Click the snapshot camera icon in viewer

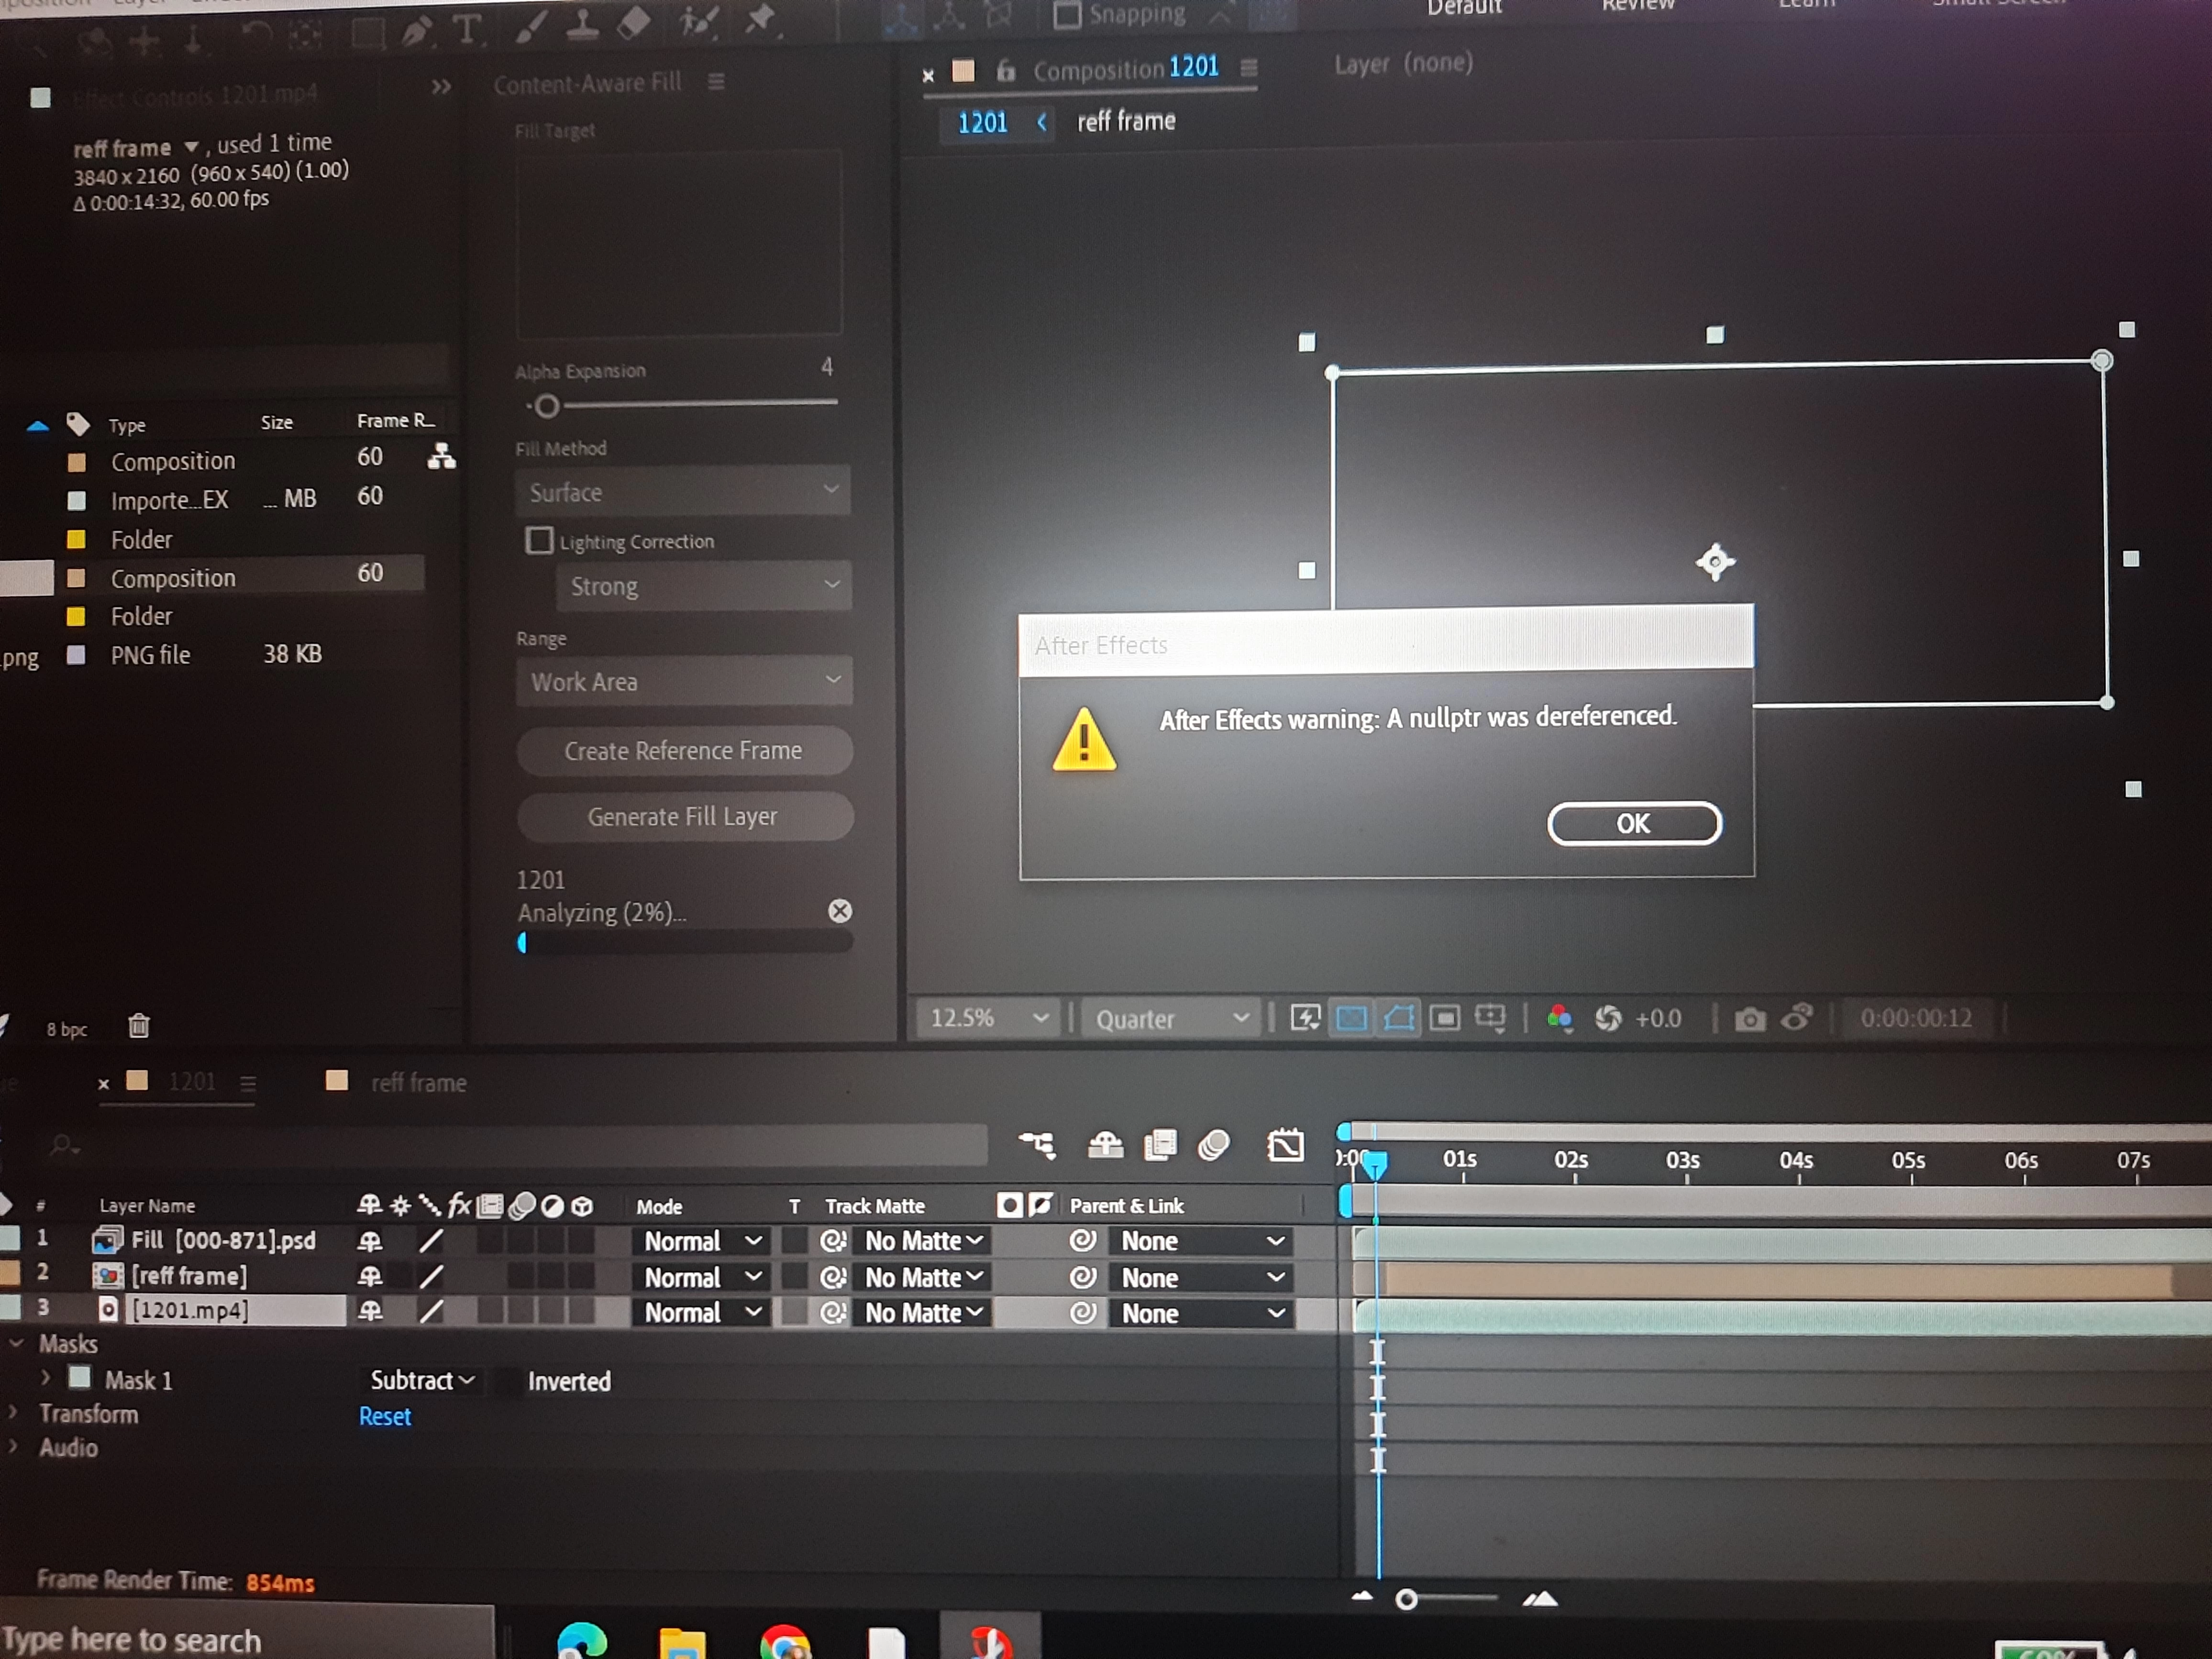pyautogui.click(x=1749, y=1019)
